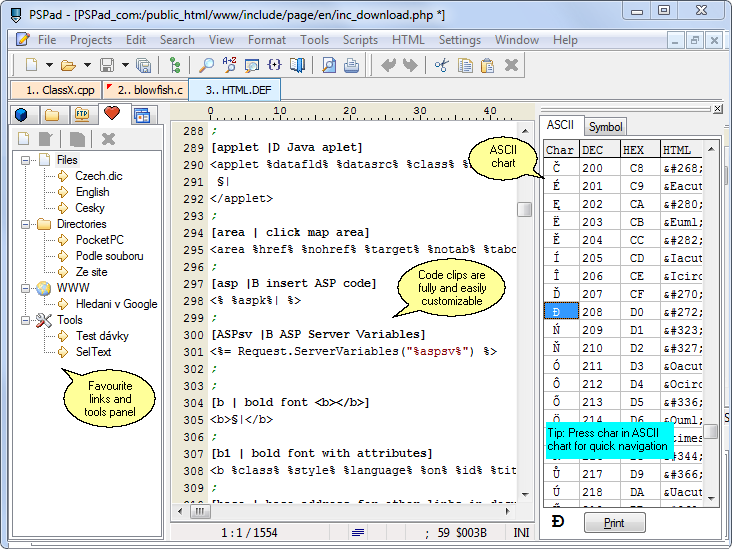Screen dimensions: 732x549
Task: Switch to the open windows panel tab
Action: 142,115
